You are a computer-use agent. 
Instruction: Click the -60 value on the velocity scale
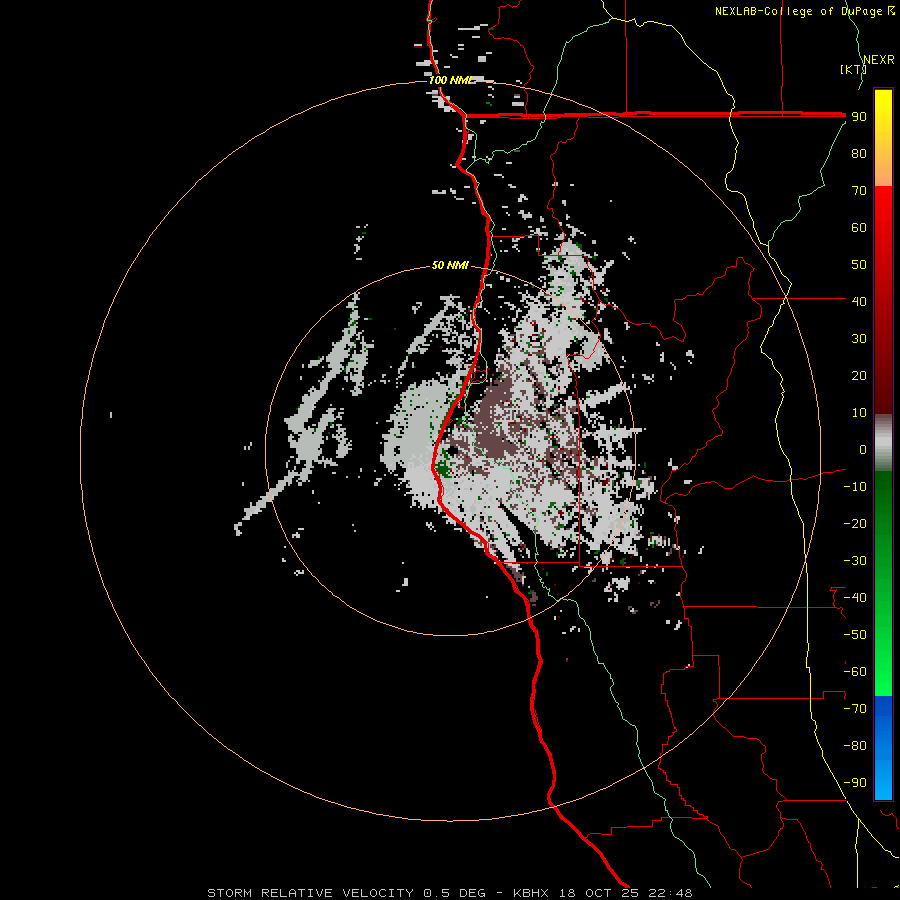[855, 672]
